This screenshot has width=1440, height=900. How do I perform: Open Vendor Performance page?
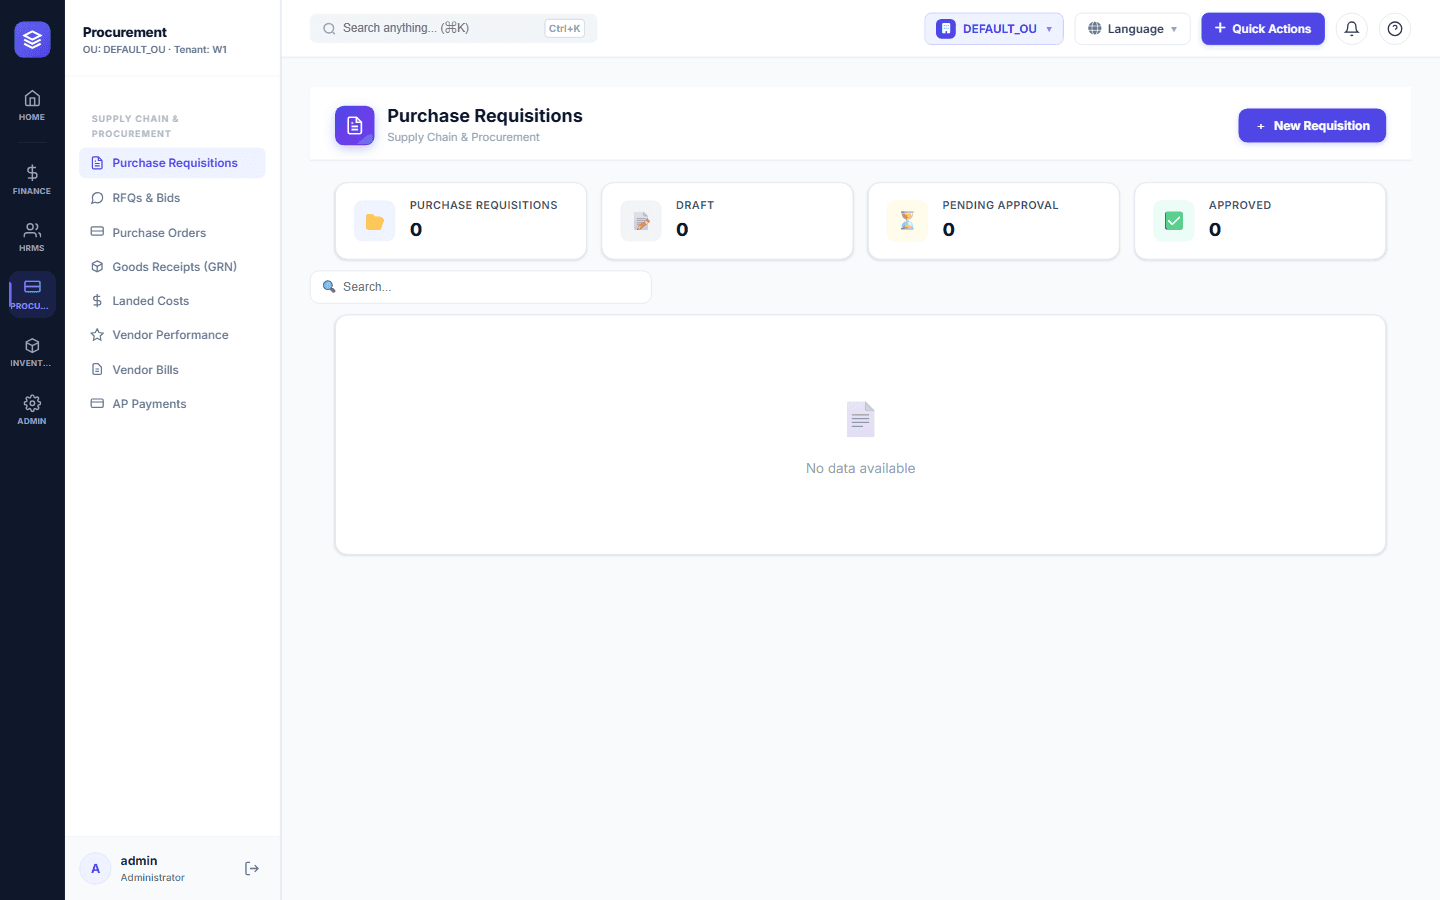(172, 335)
